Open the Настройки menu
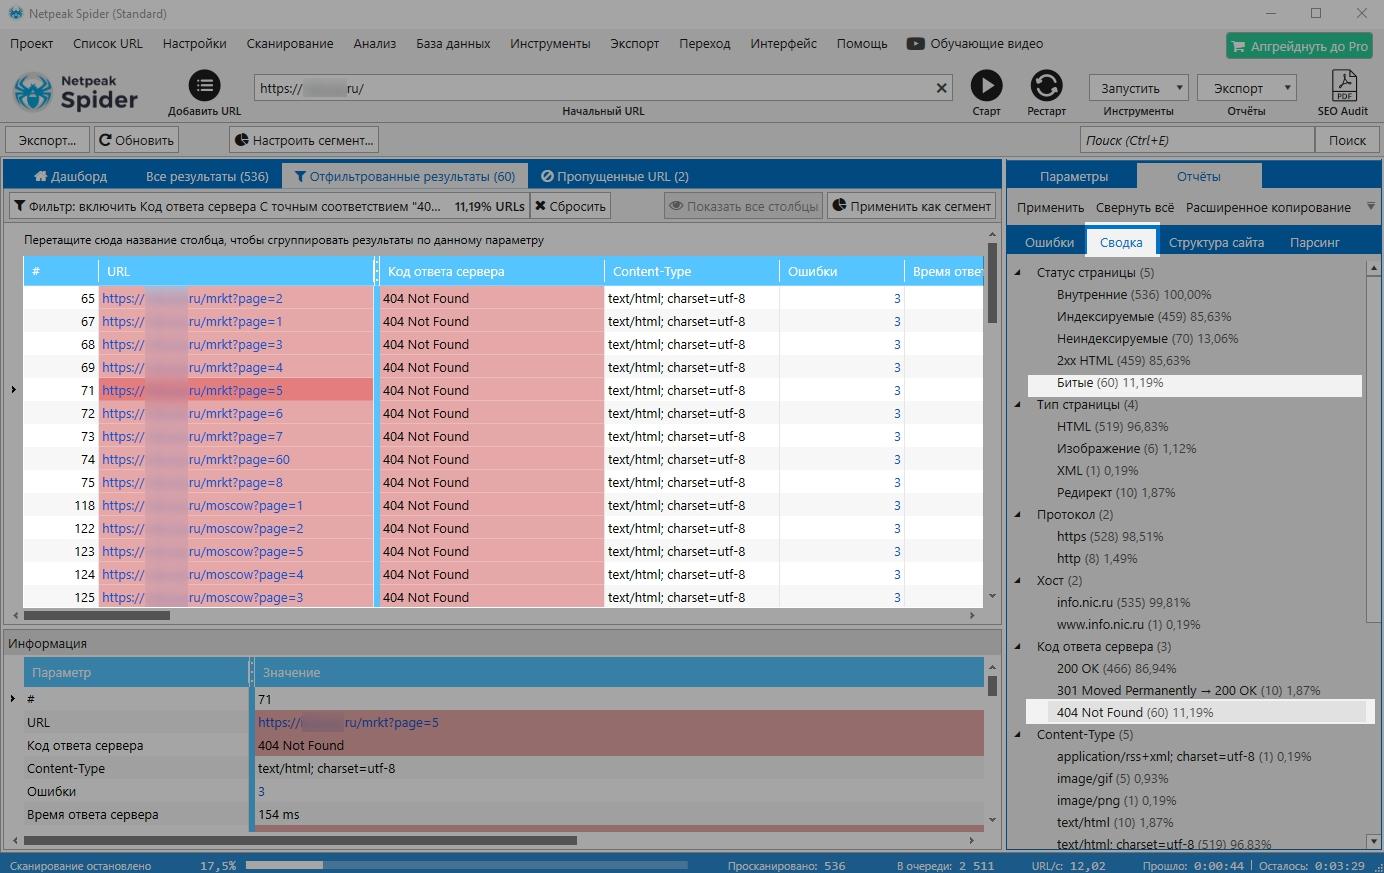 (x=194, y=44)
